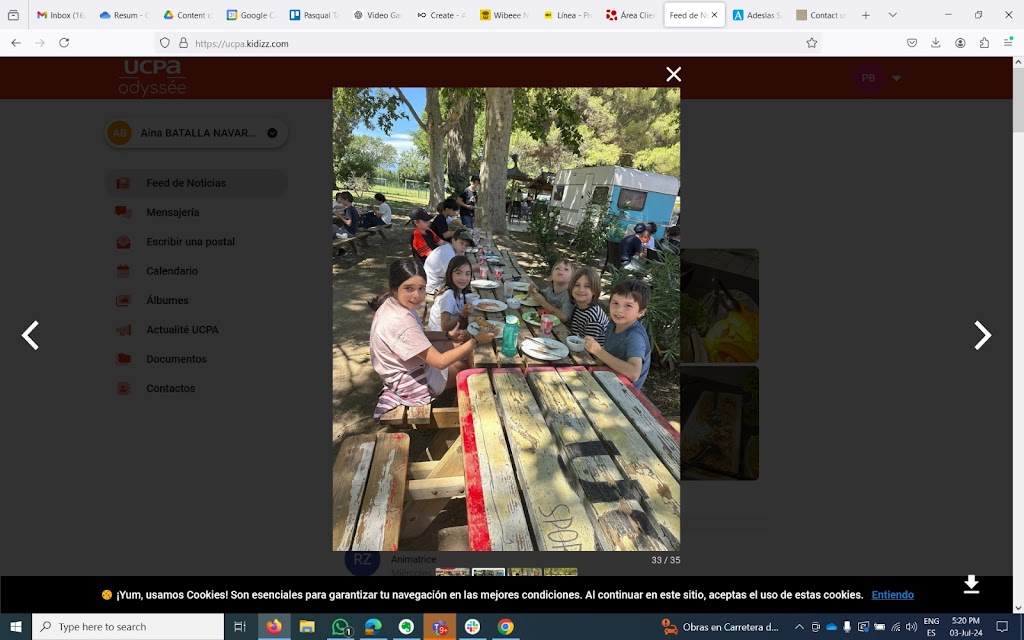This screenshot has height=640, width=1024.
Task: Bookmark this page with star
Action: click(812, 43)
